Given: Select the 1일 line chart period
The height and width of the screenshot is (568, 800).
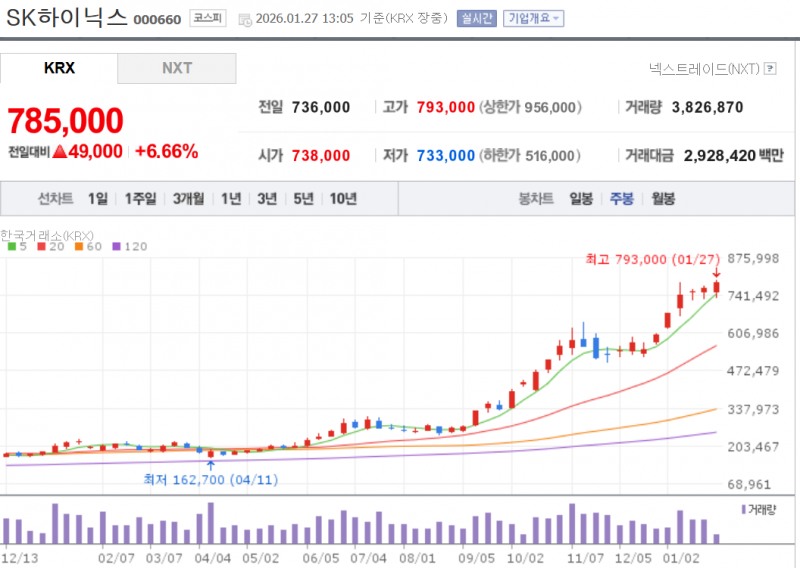Looking at the screenshot, I should [97, 199].
